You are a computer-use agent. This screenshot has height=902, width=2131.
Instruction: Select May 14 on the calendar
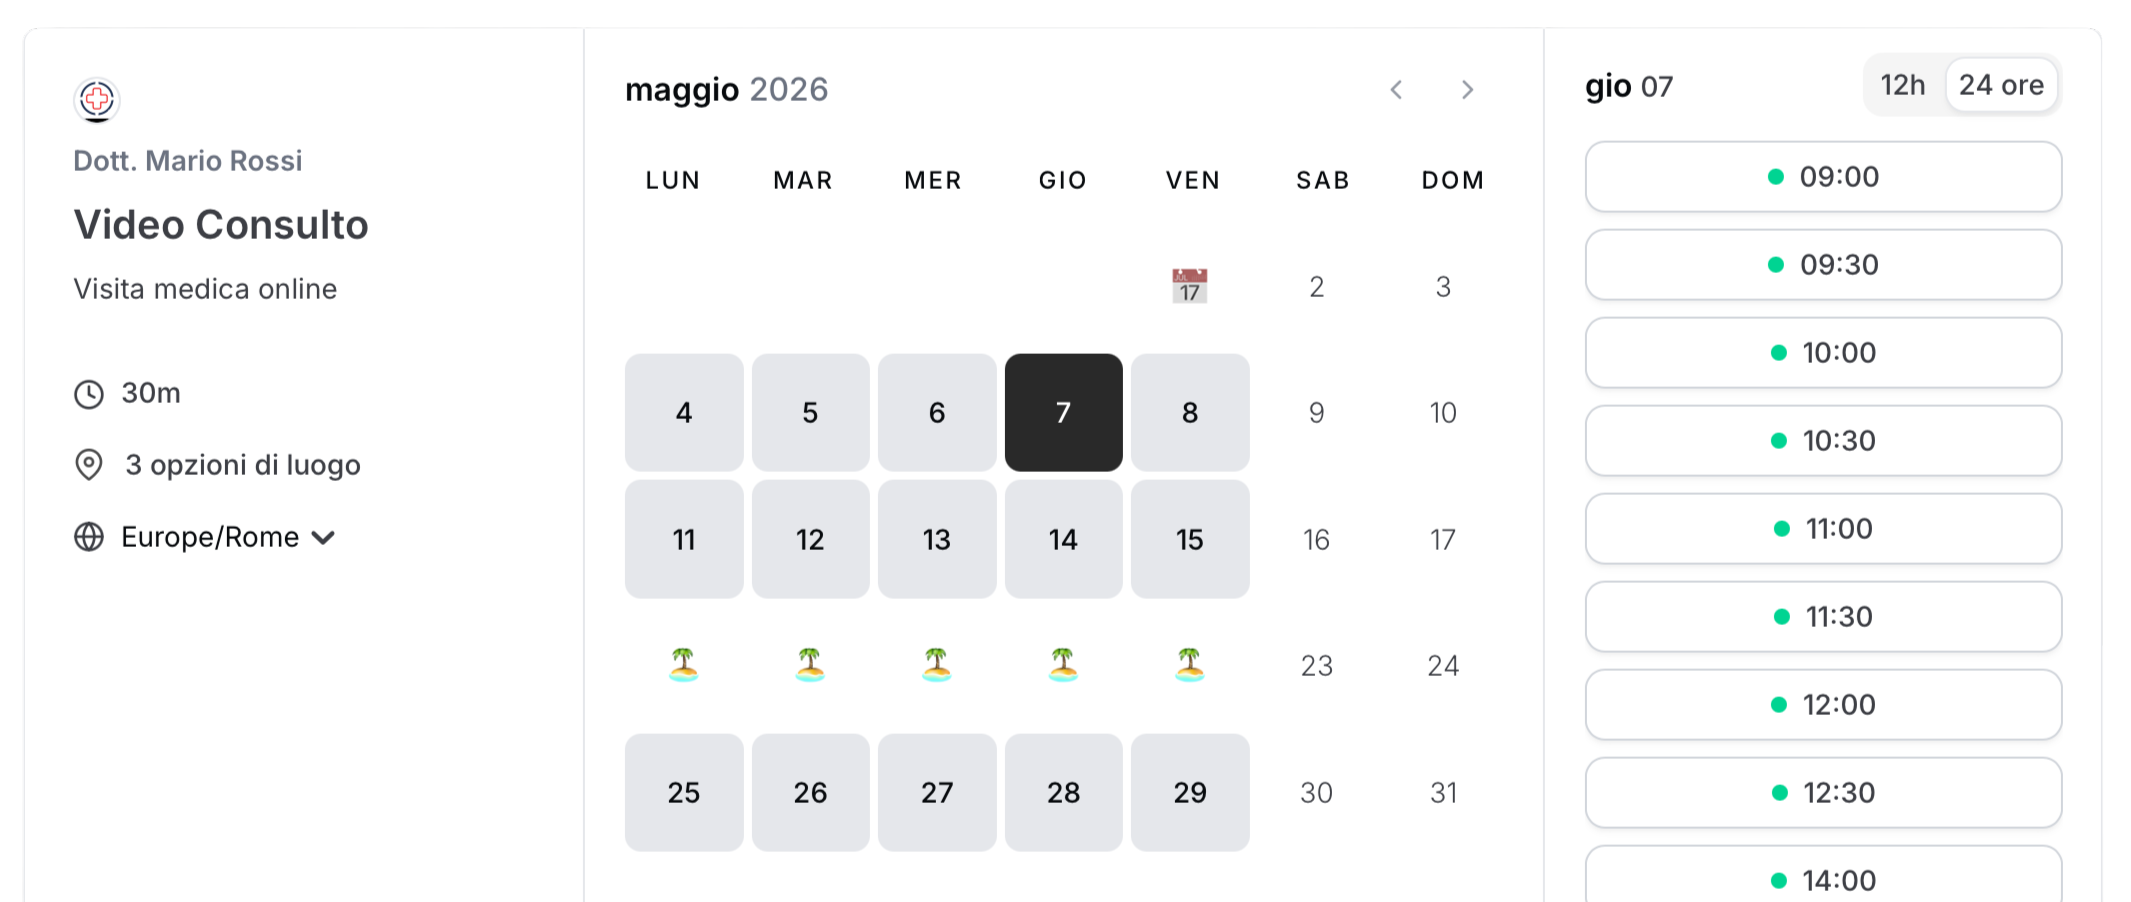click(1063, 540)
